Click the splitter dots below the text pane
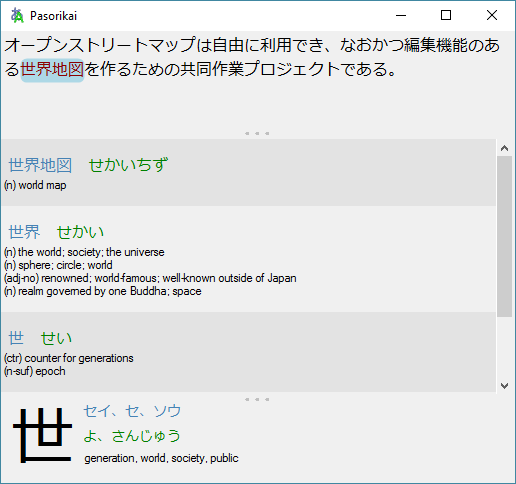This screenshot has height=484, width=516. pyautogui.click(x=257, y=133)
